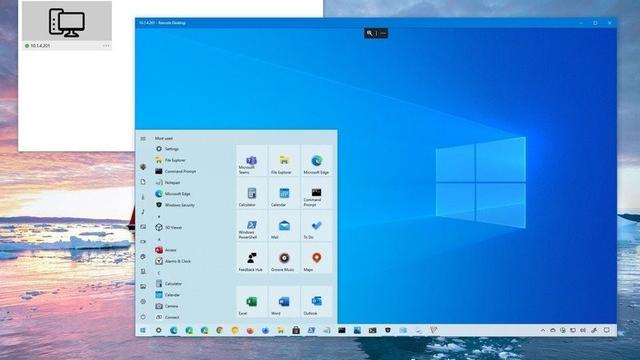Viewport: 640px width, 360px height.
Task: Open the Feedback Hub tile
Action: pos(251,258)
